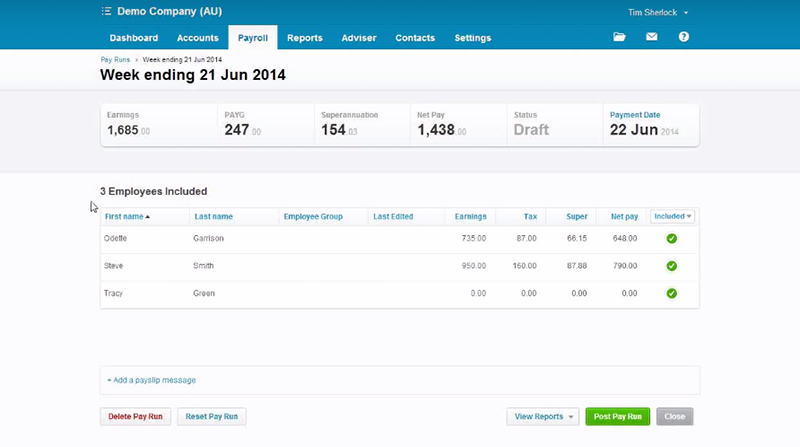The width and height of the screenshot is (800, 447).
Task: Click the green Post Pay Run button
Action: (617, 417)
